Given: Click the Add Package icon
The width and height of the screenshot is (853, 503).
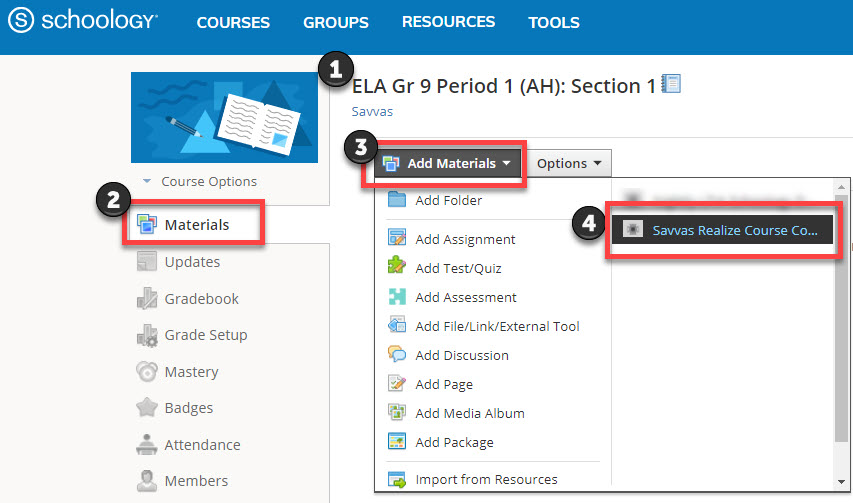Looking at the screenshot, I should pyautogui.click(x=397, y=441).
